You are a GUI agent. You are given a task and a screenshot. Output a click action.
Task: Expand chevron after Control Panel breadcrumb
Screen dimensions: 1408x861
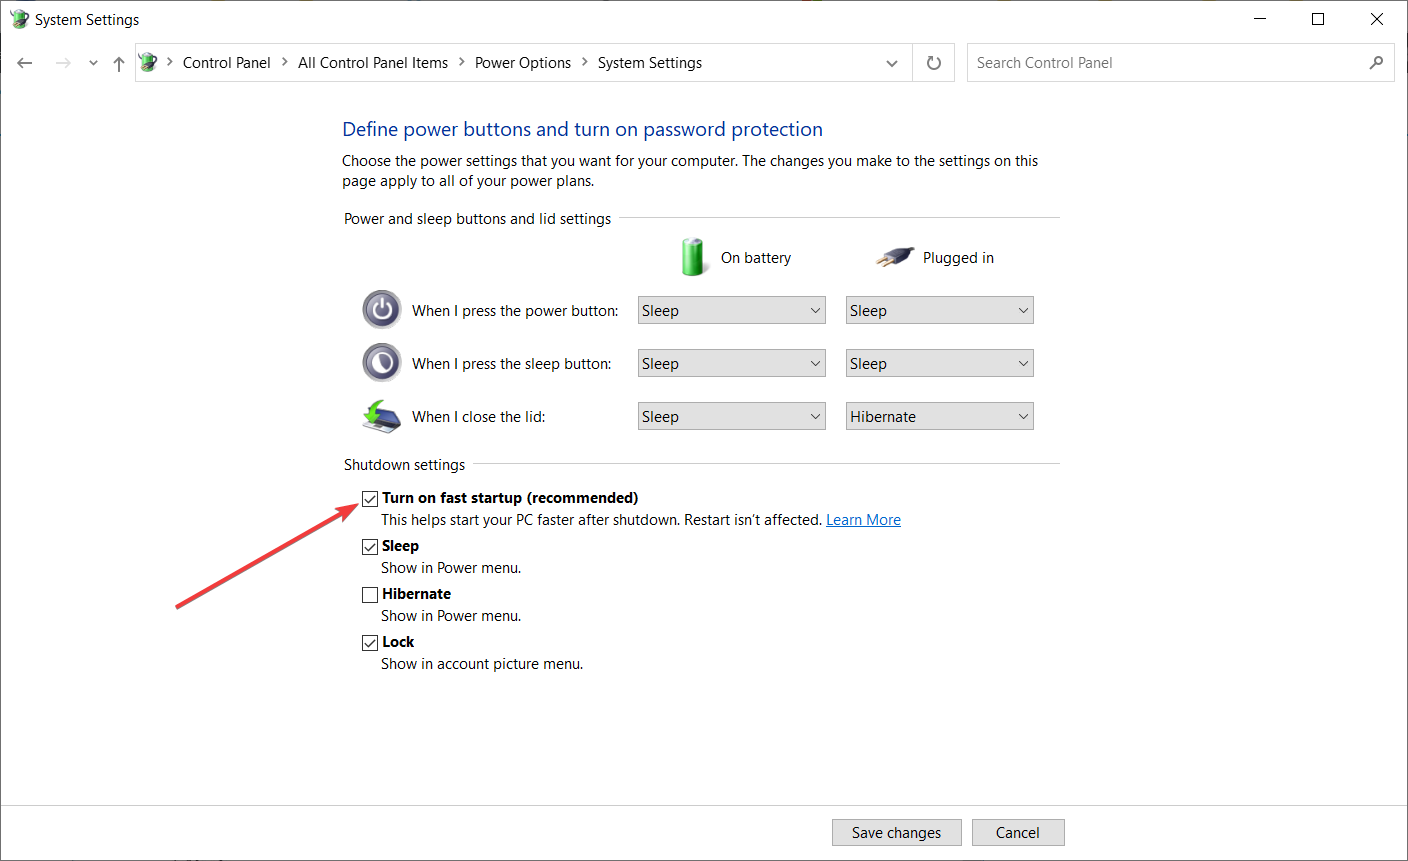284,62
